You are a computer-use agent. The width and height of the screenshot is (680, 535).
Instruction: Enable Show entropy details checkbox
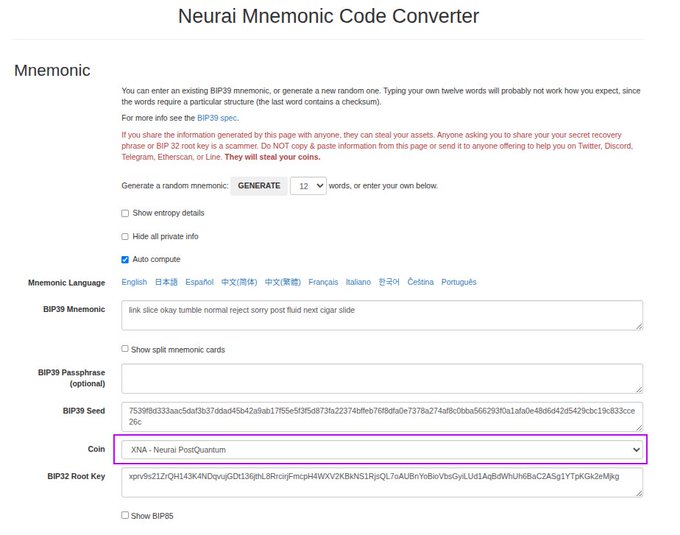pos(125,213)
